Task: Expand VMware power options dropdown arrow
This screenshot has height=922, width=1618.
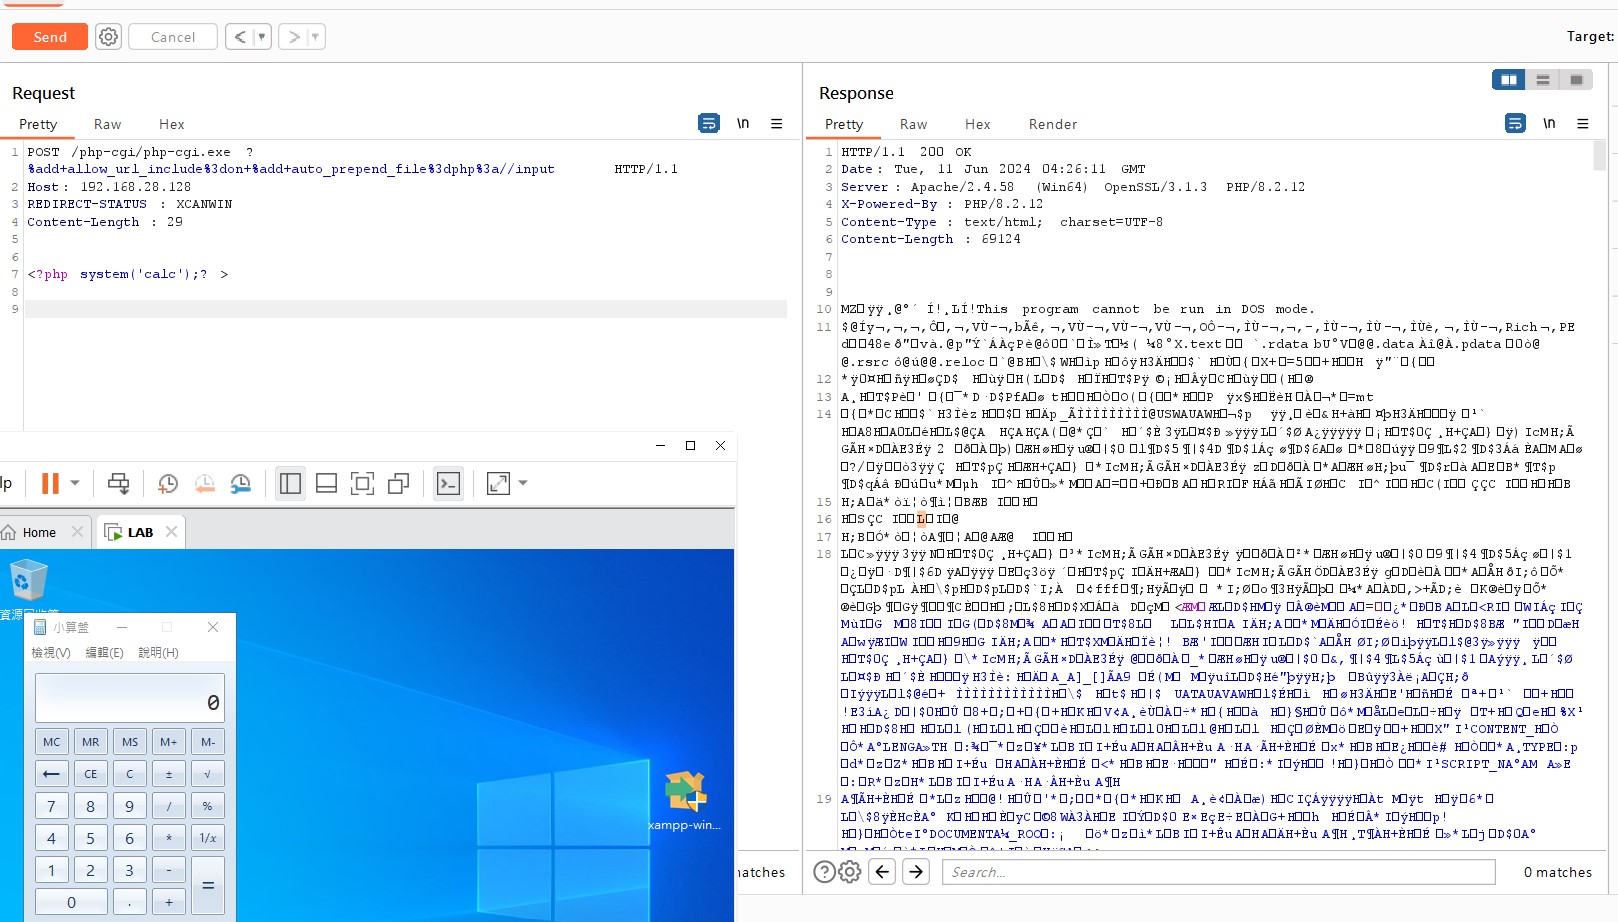Action: (75, 484)
